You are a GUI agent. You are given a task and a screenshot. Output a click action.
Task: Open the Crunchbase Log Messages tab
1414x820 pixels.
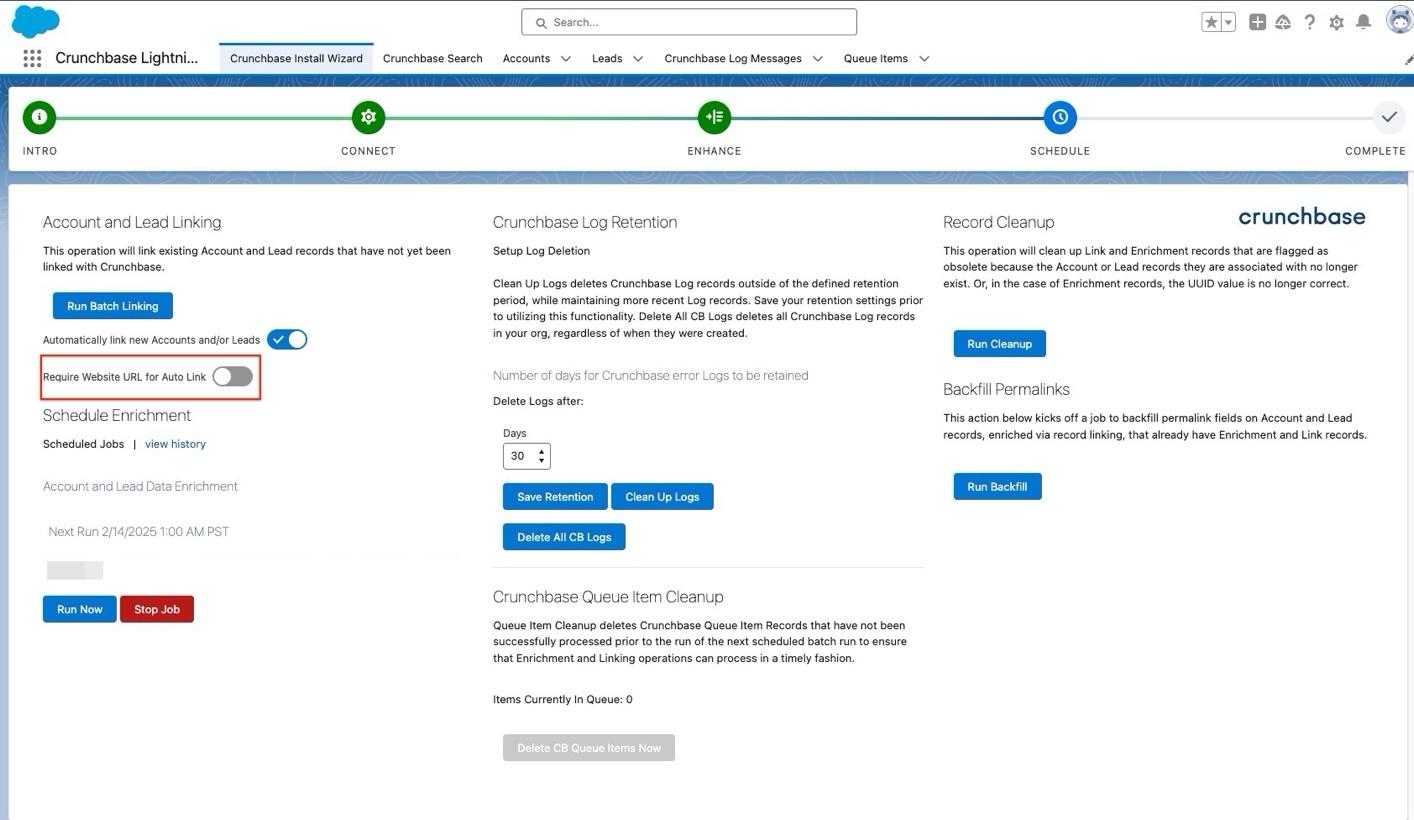click(733, 58)
